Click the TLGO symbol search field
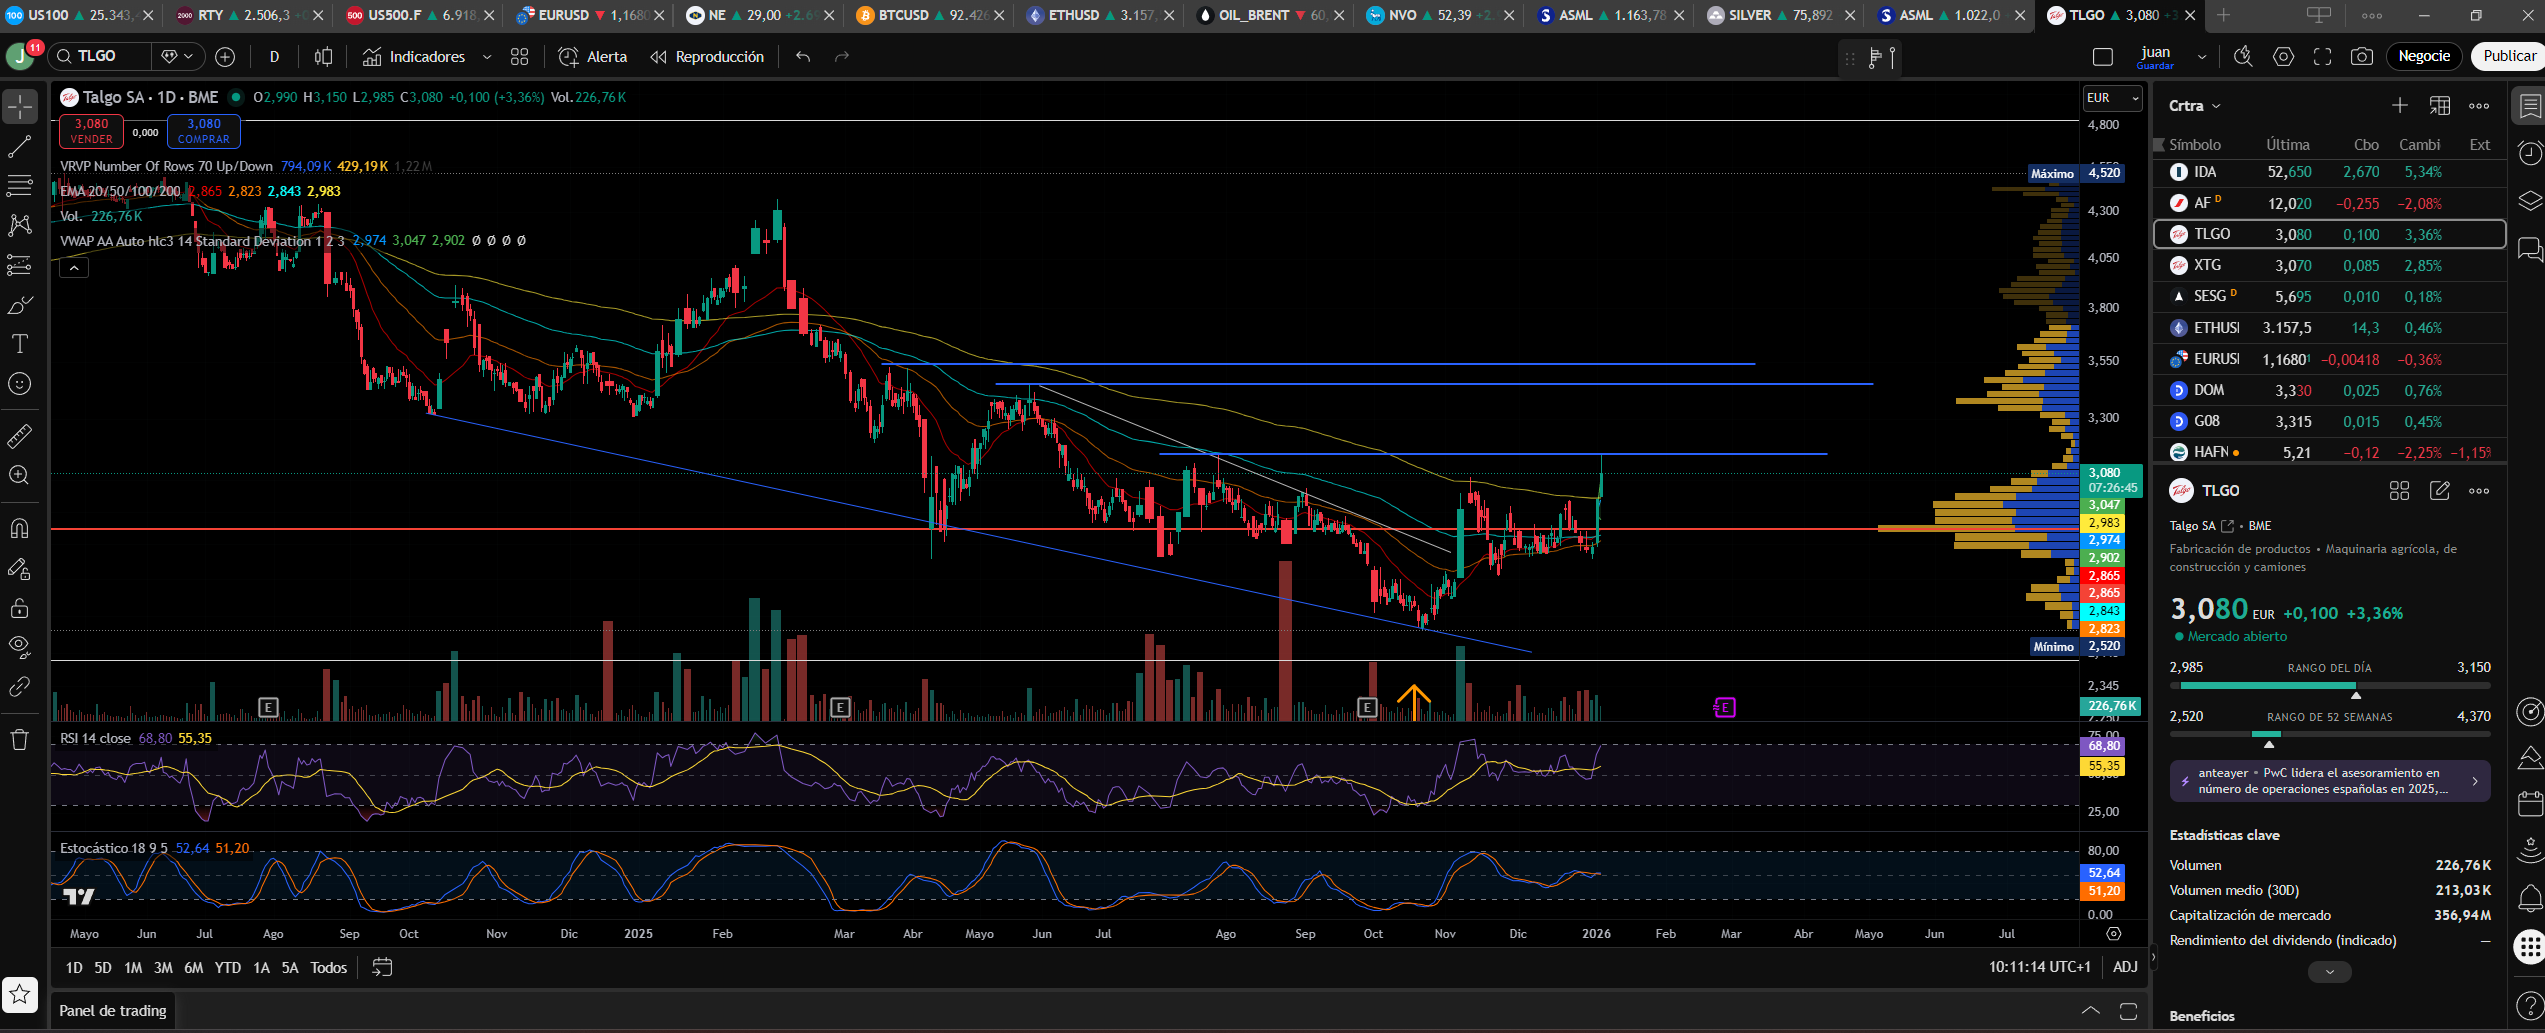The image size is (2545, 1033). click(100, 56)
